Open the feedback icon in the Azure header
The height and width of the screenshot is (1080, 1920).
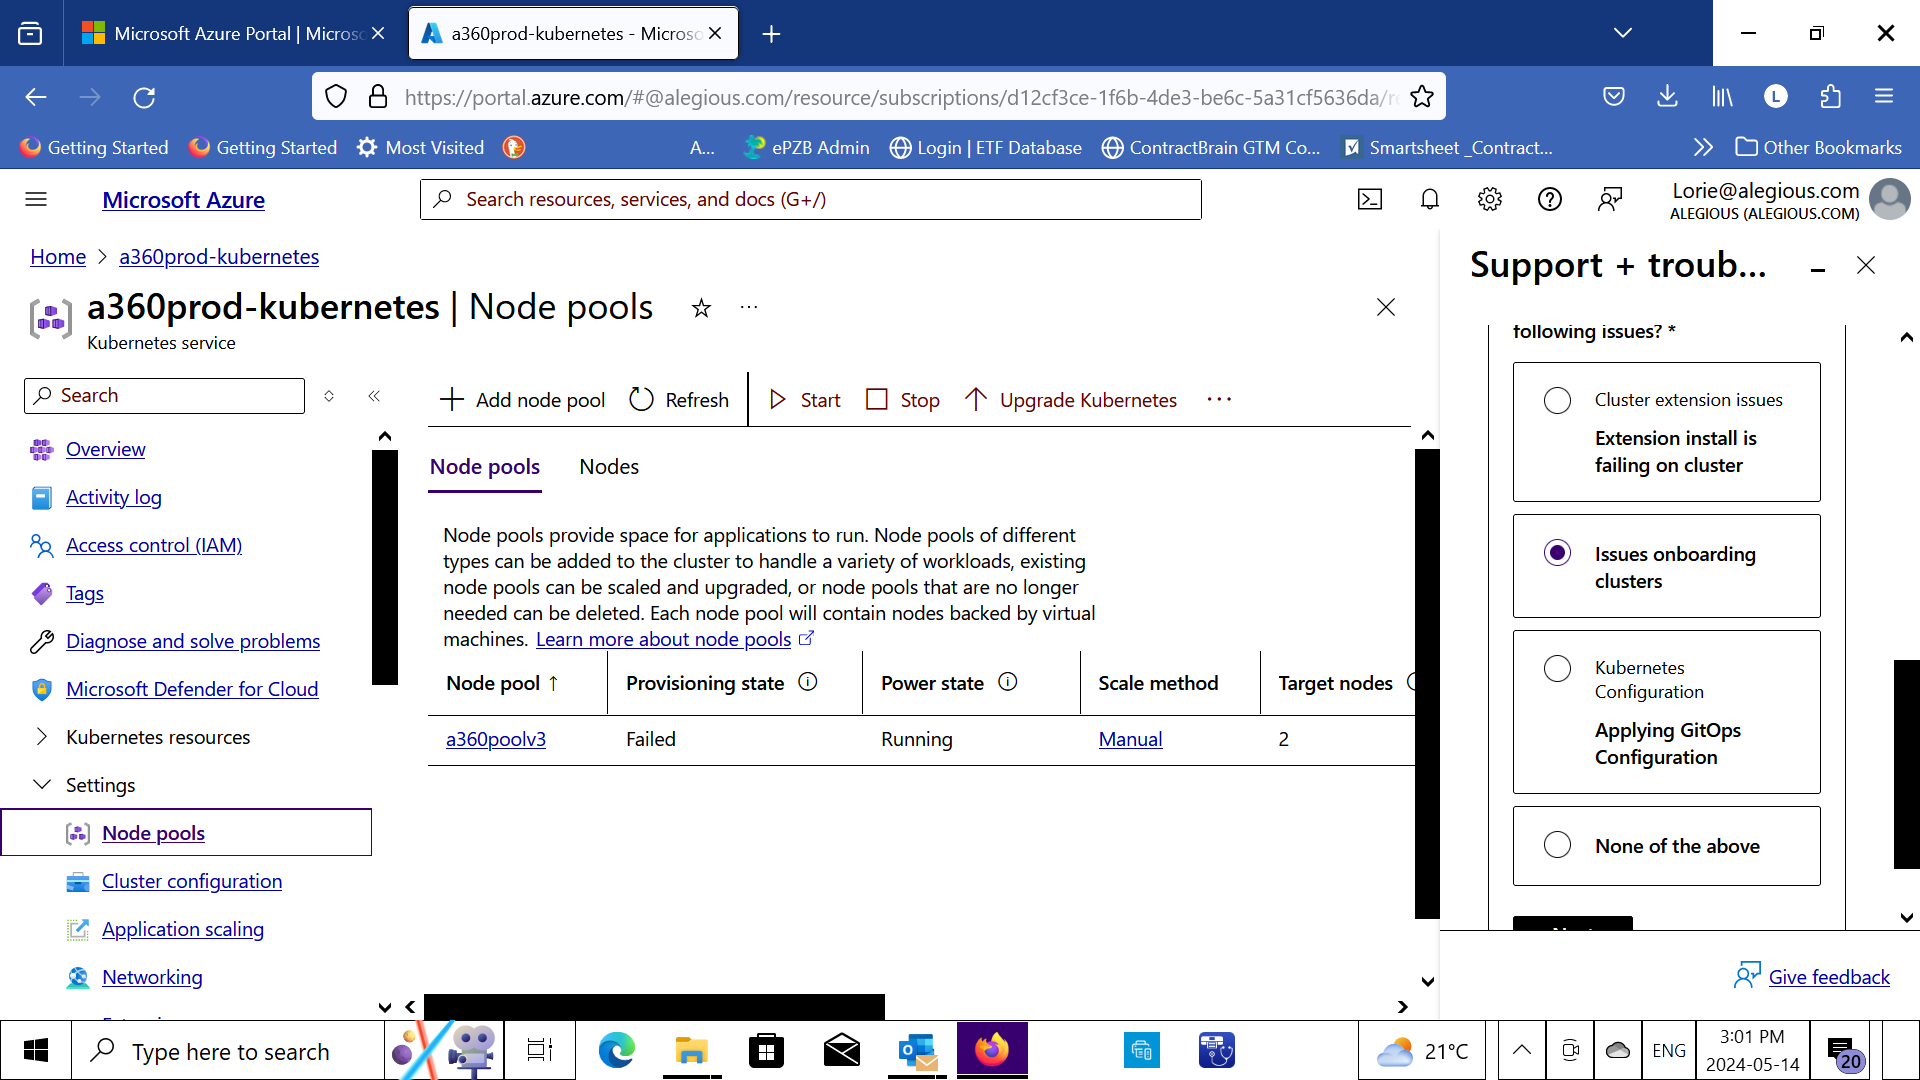tap(1610, 199)
